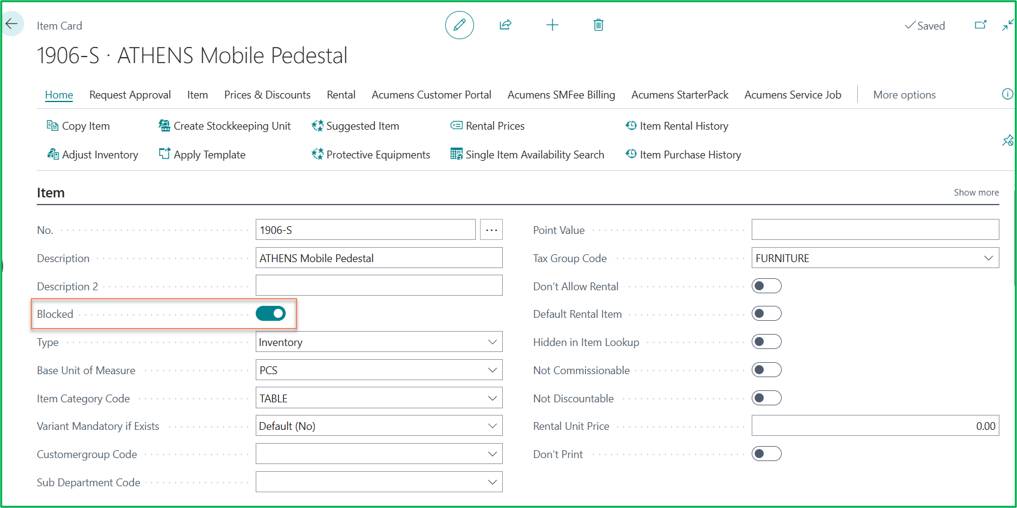Open the Item menu tab

[198, 95]
